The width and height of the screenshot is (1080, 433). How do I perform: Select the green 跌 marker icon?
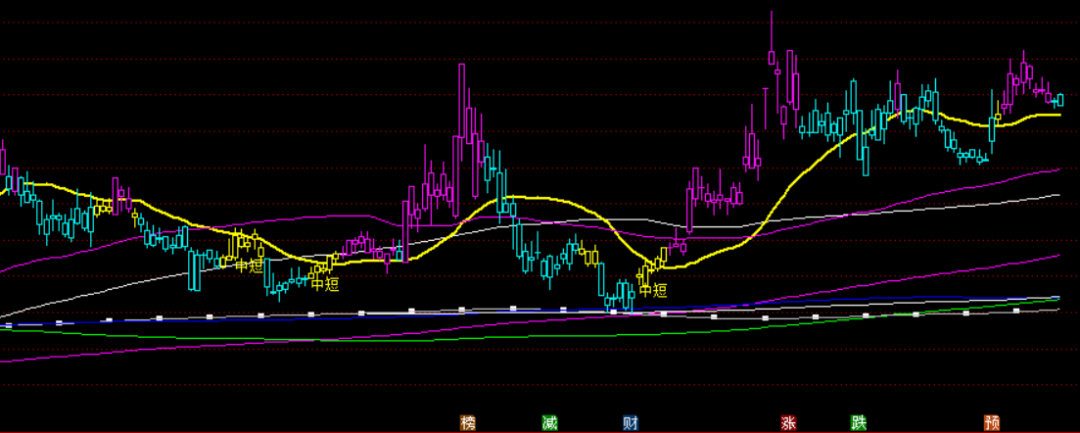tap(859, 422)
